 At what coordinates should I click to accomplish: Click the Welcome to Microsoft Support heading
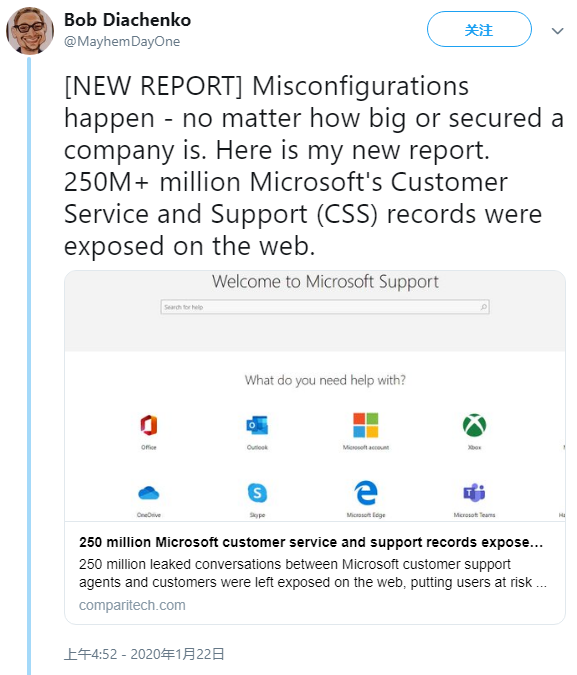pos(325,282)
